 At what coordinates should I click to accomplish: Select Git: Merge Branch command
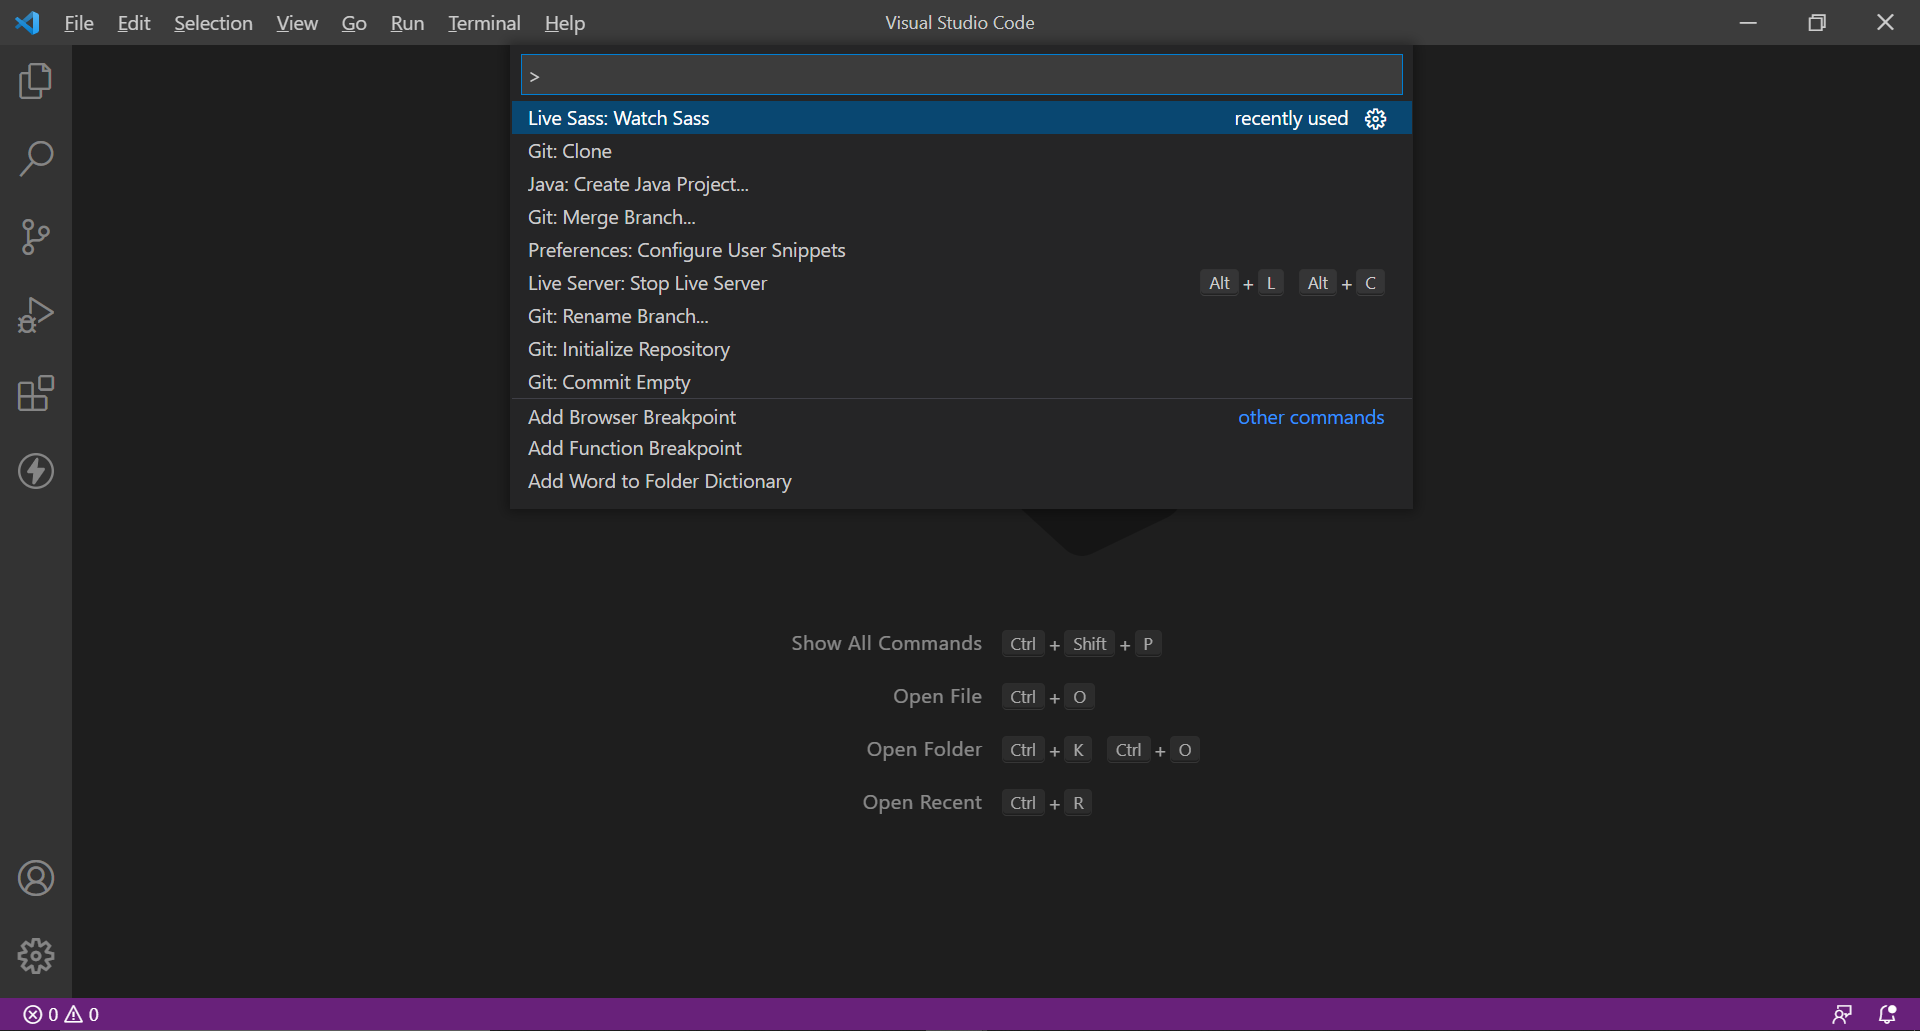click(962, 217)
